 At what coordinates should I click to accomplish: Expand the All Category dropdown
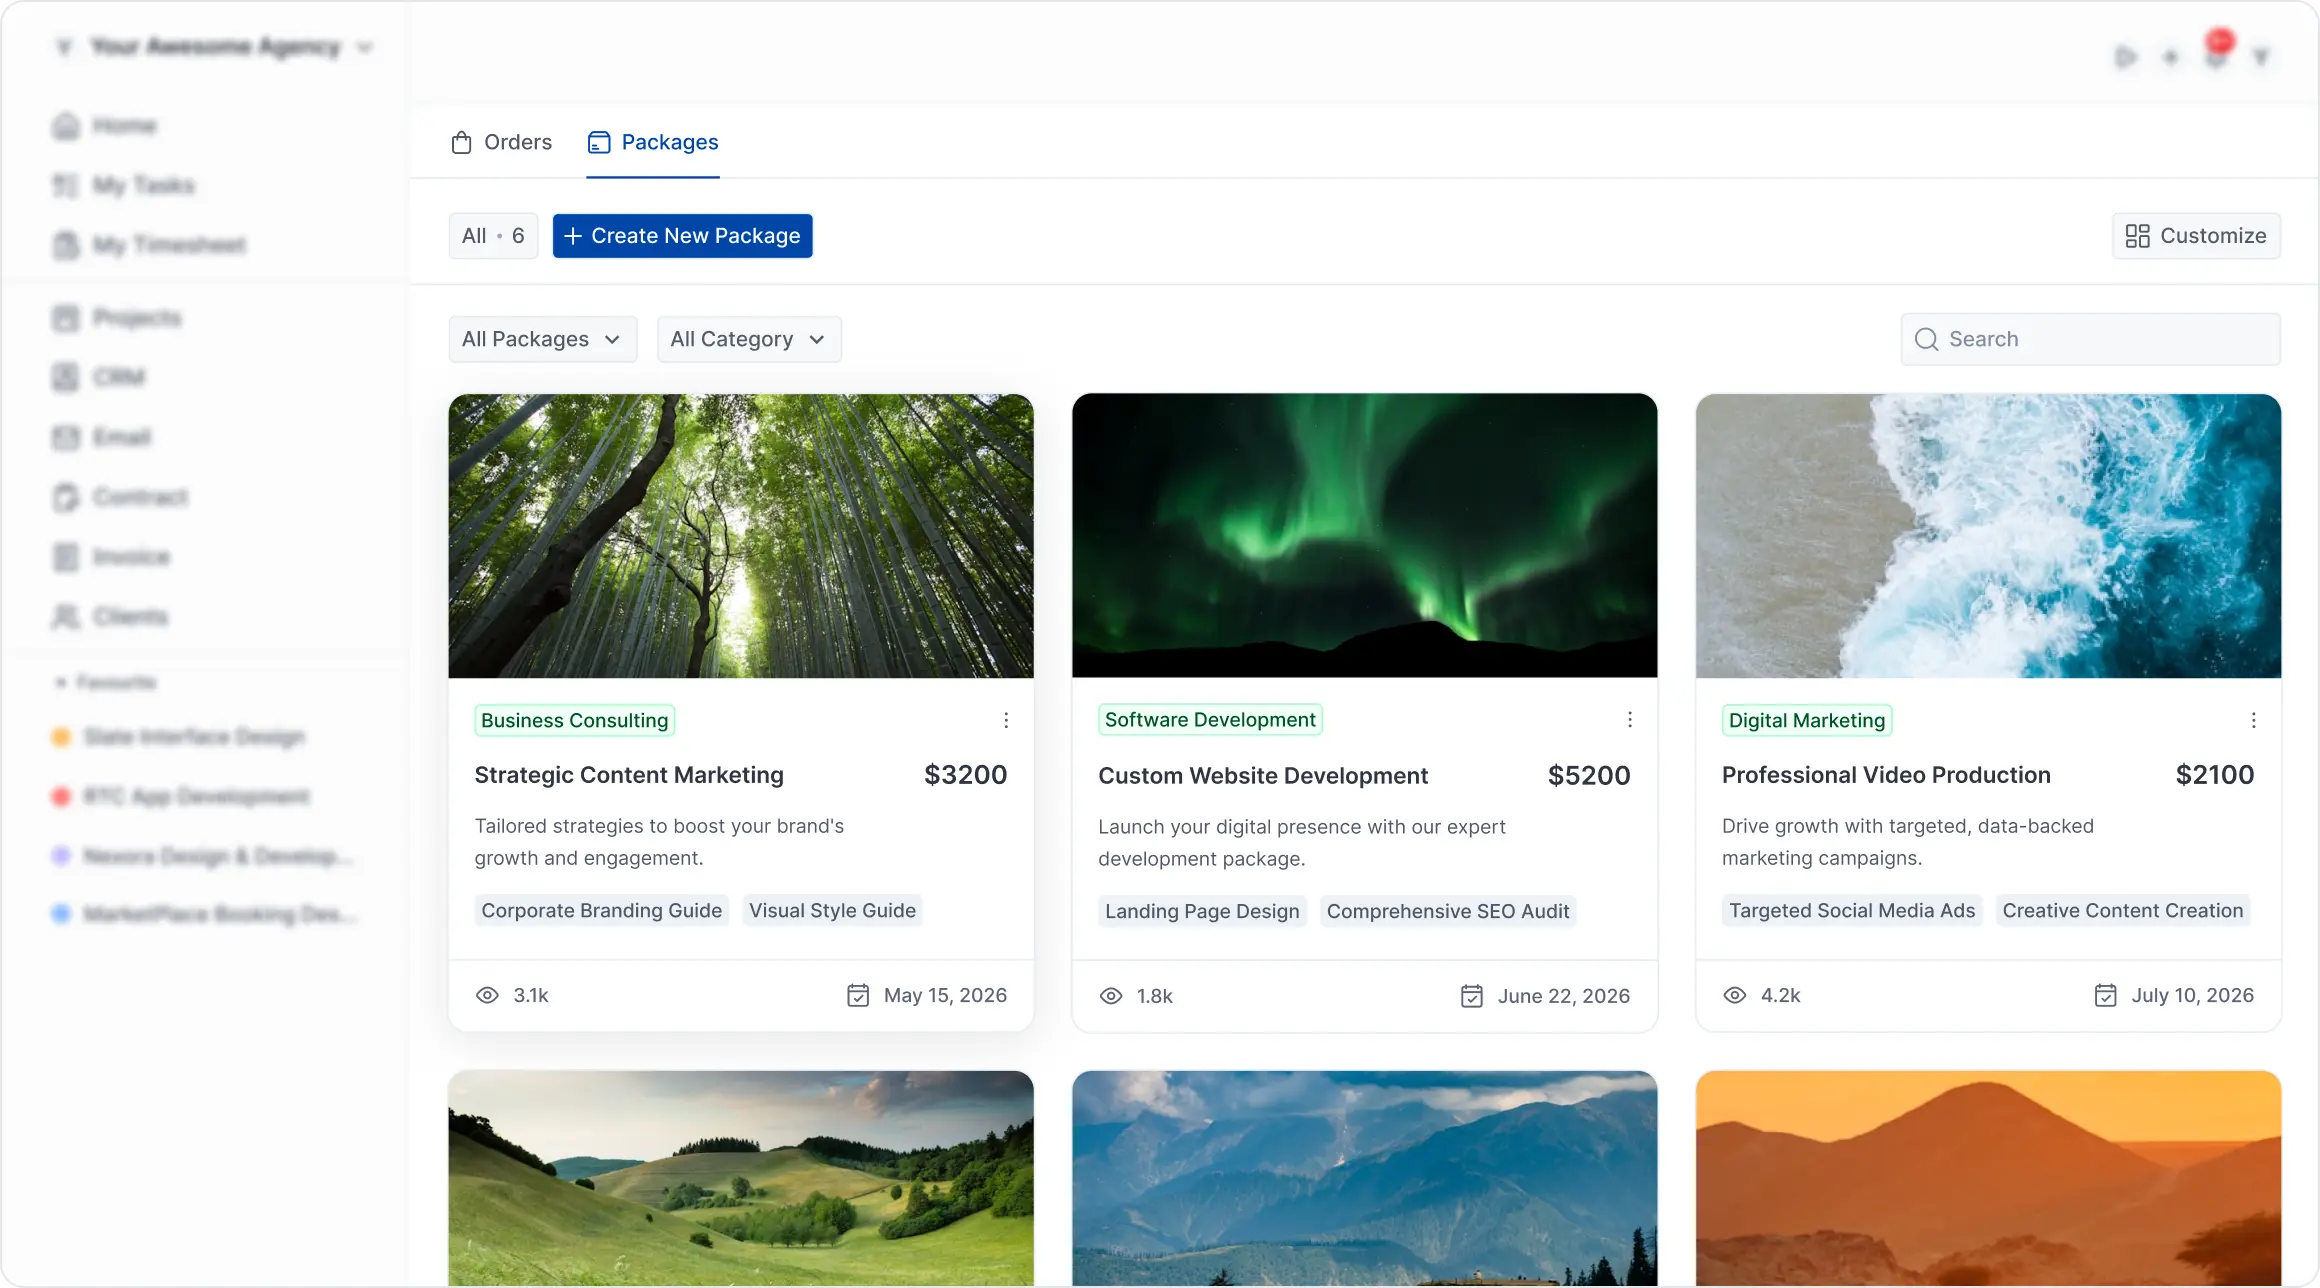748,339
